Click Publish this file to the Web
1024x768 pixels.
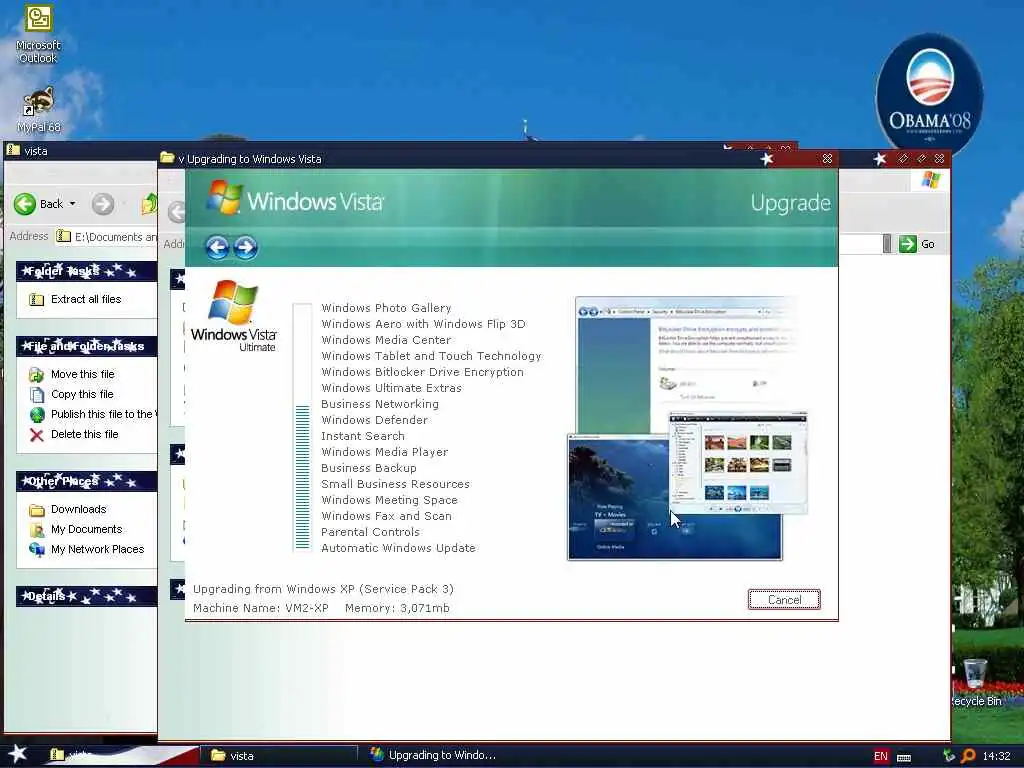click(103, 414)
